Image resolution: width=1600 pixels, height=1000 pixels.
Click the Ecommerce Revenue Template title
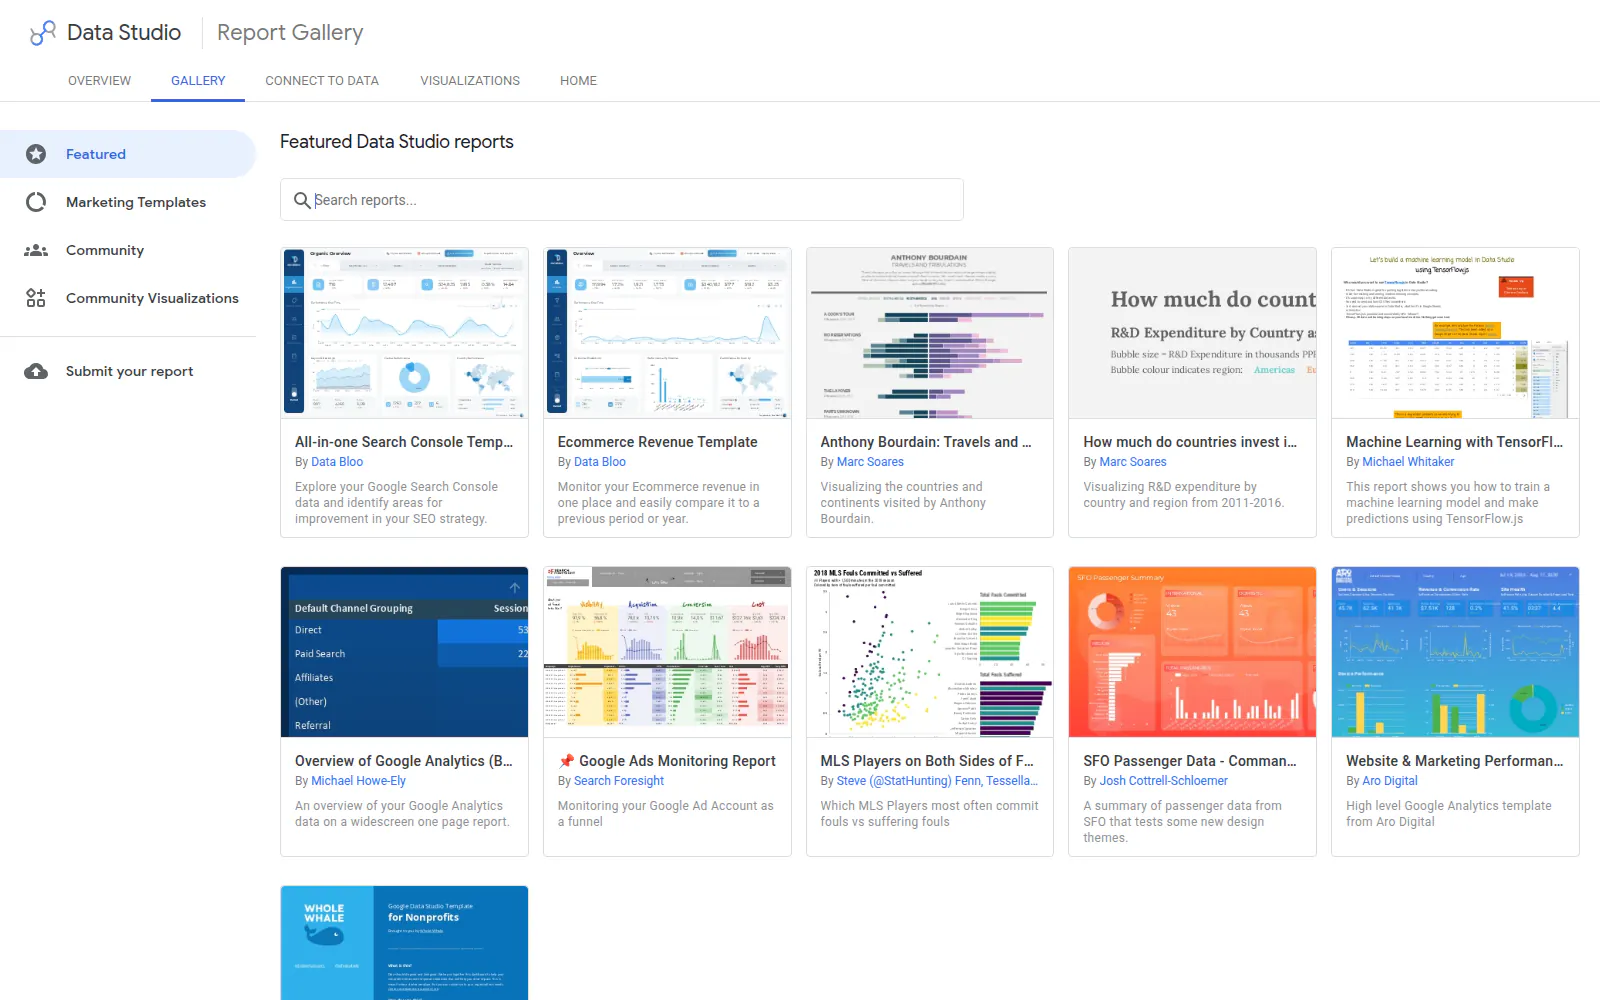click(658, 442)
